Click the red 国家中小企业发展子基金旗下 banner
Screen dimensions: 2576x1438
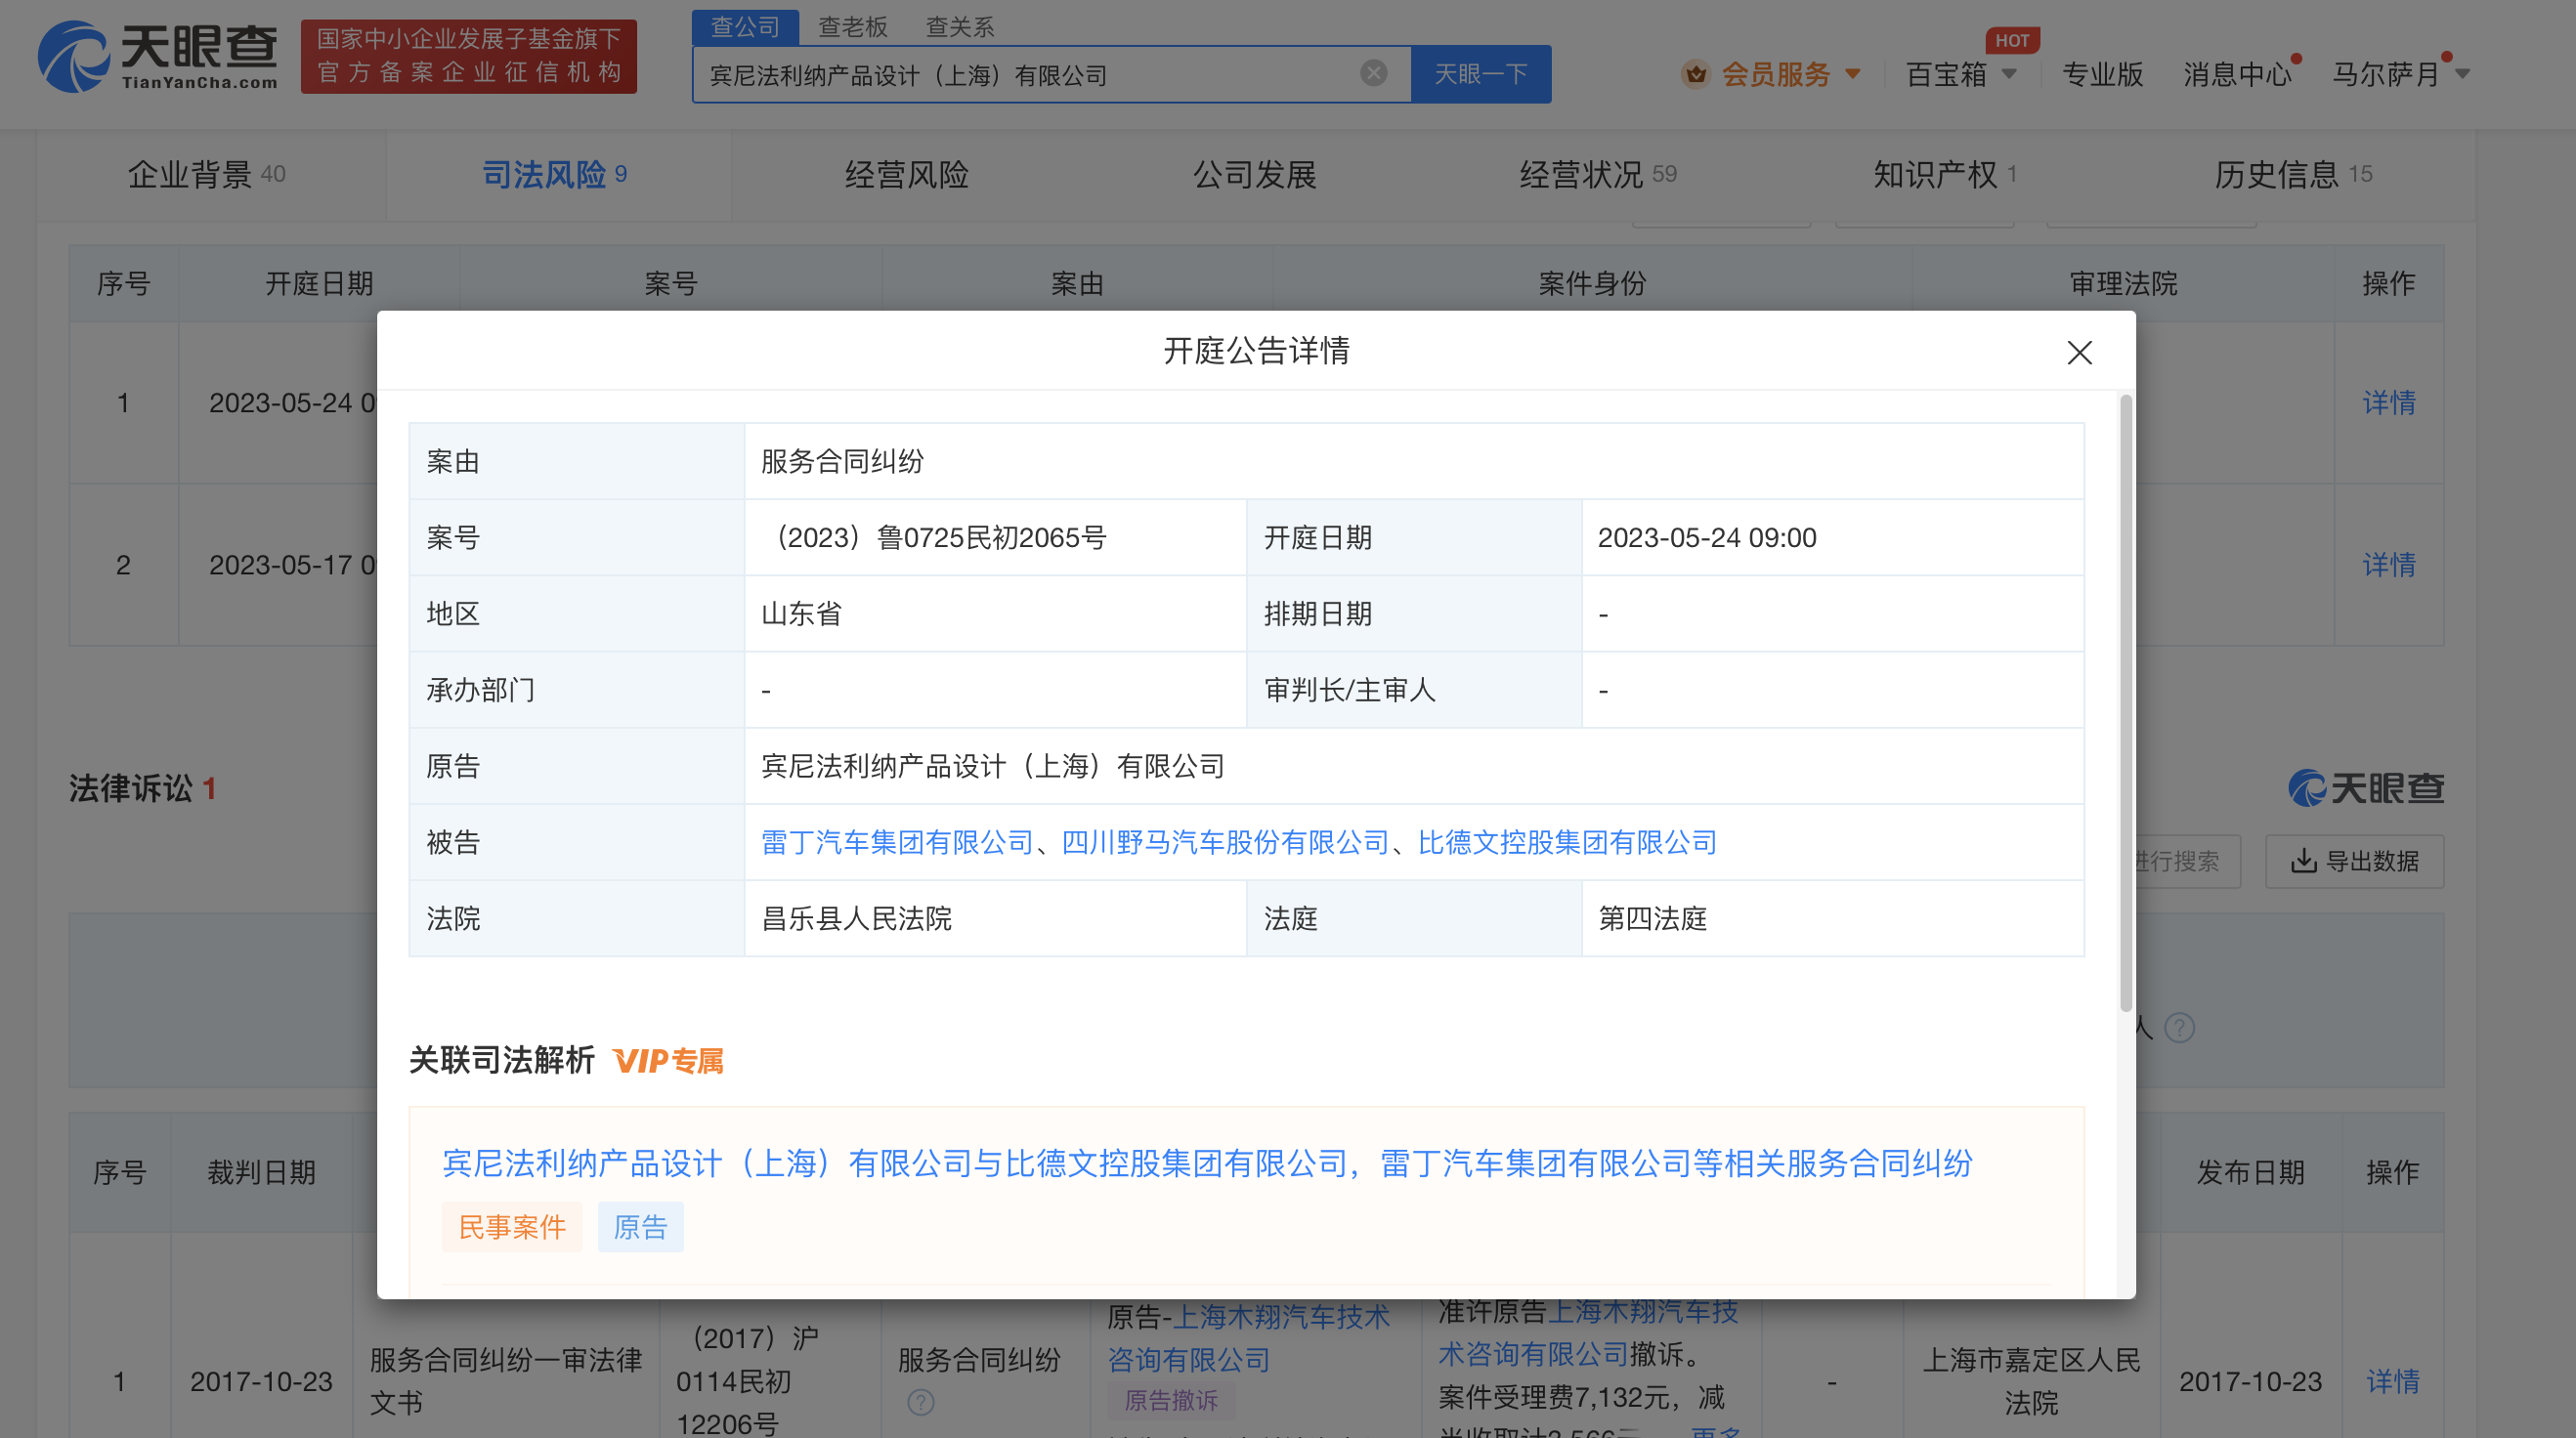[x=469, y=56]
